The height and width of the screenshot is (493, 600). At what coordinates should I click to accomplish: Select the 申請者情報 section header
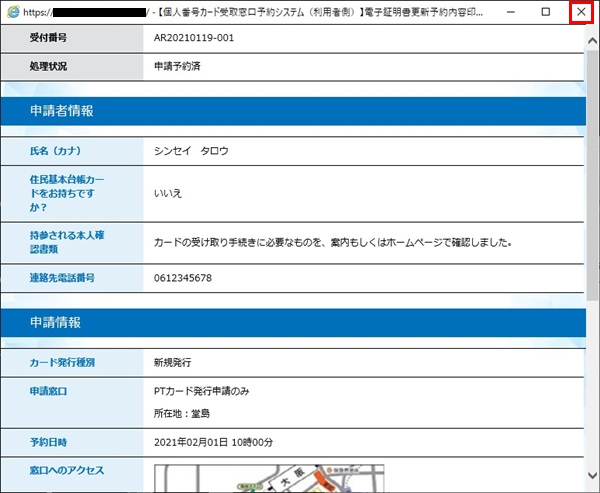pos(62,111)
